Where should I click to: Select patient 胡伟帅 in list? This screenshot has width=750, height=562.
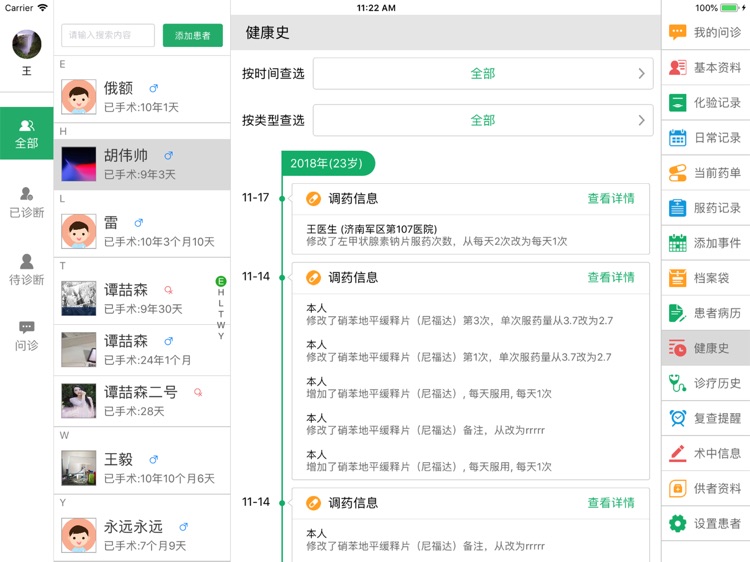[142, 164]
